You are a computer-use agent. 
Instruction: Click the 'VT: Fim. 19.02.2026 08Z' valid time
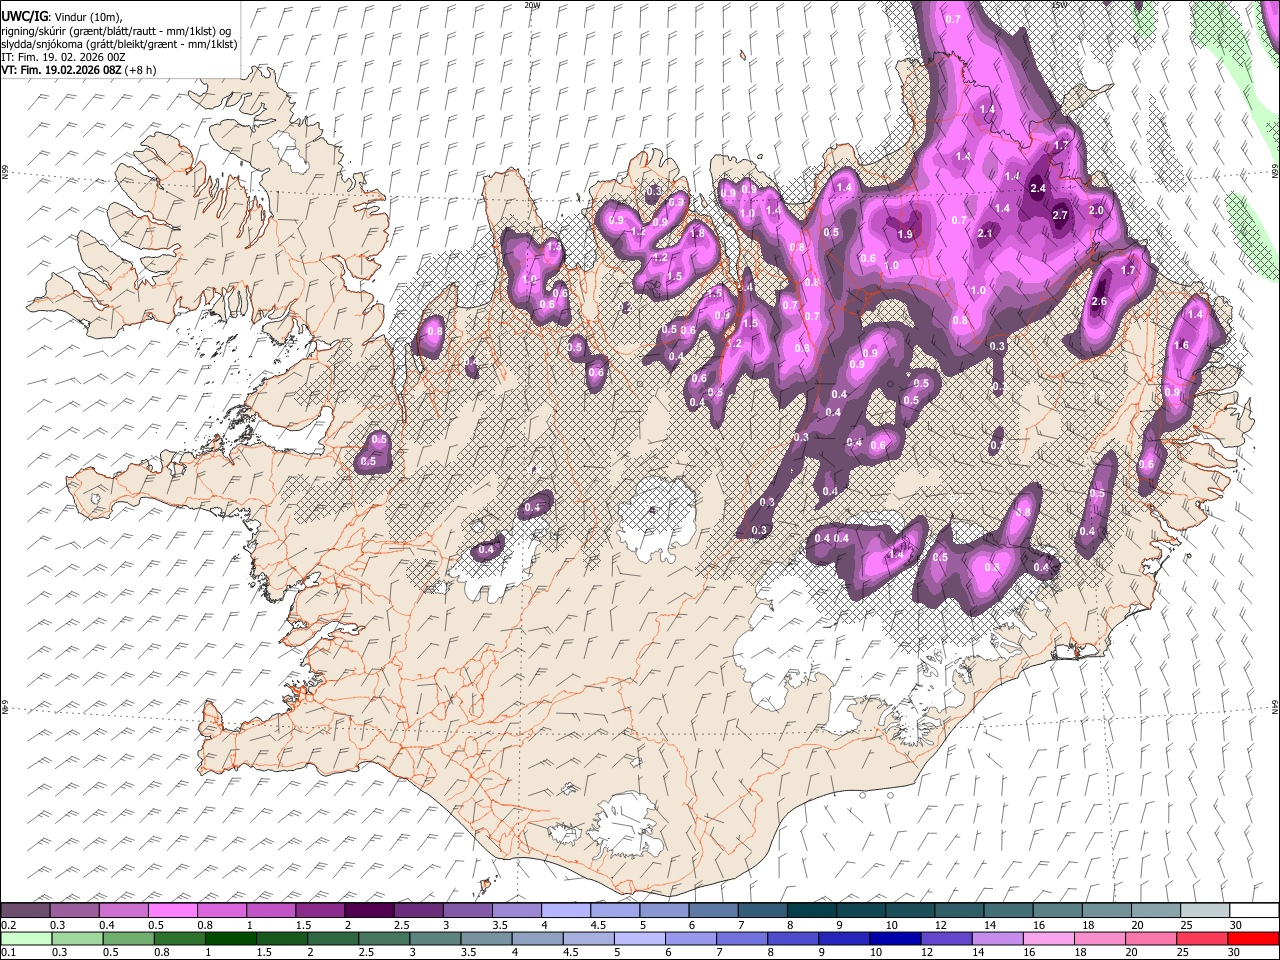pyautogui.click(x=61, y=71)
